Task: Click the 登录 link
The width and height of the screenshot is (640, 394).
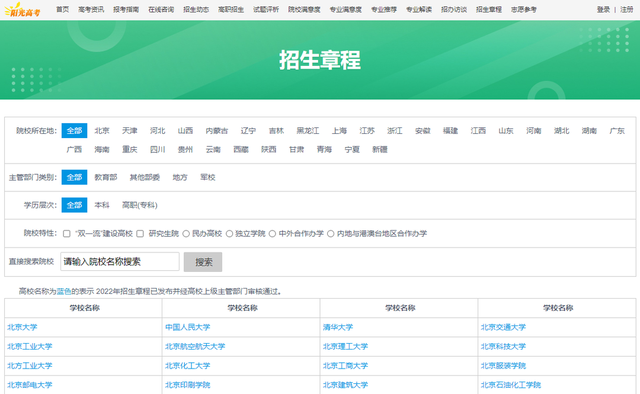Action: pos(603,9)
